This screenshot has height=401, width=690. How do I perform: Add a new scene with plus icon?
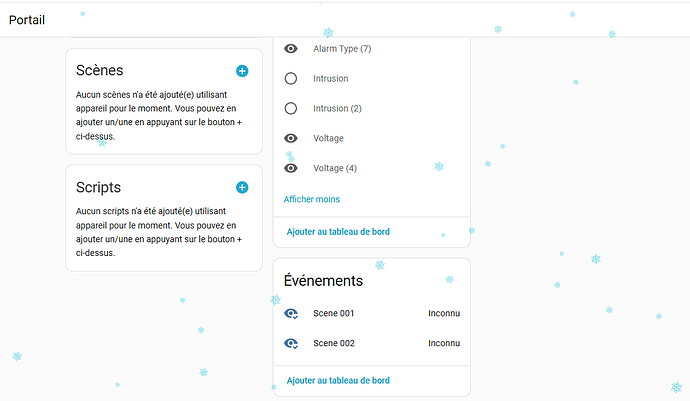[242, 71]
